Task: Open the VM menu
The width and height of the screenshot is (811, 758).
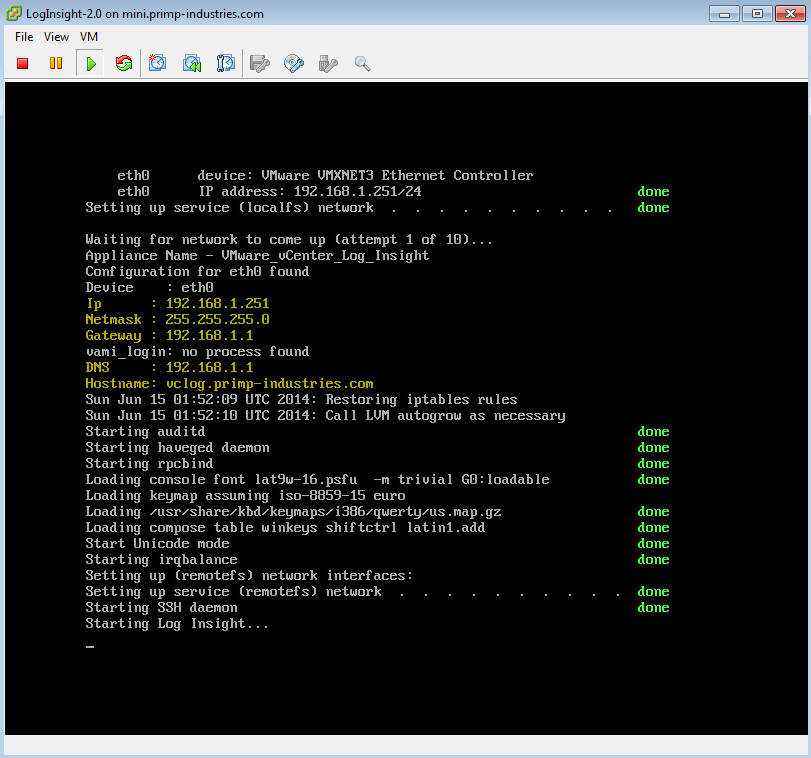Action: pyautogui.click(x=89, y=37)
